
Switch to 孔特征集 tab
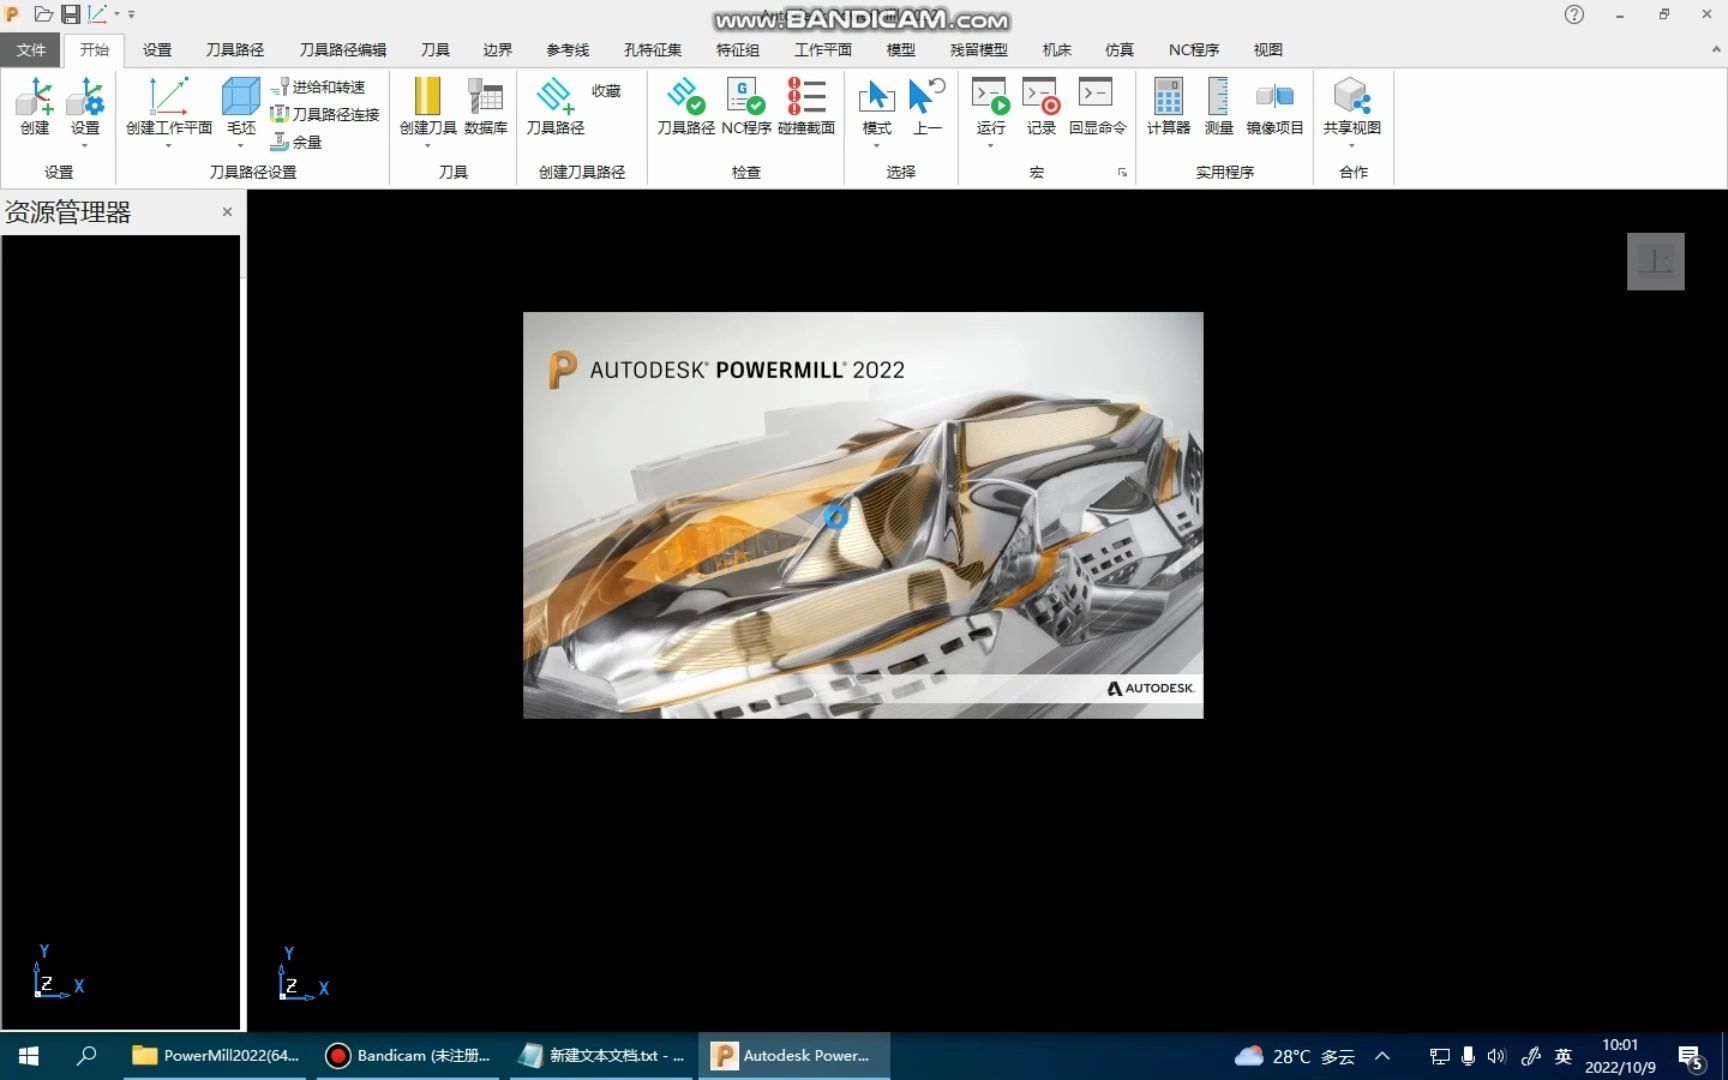pyautogui.click(x=653, y=50)
